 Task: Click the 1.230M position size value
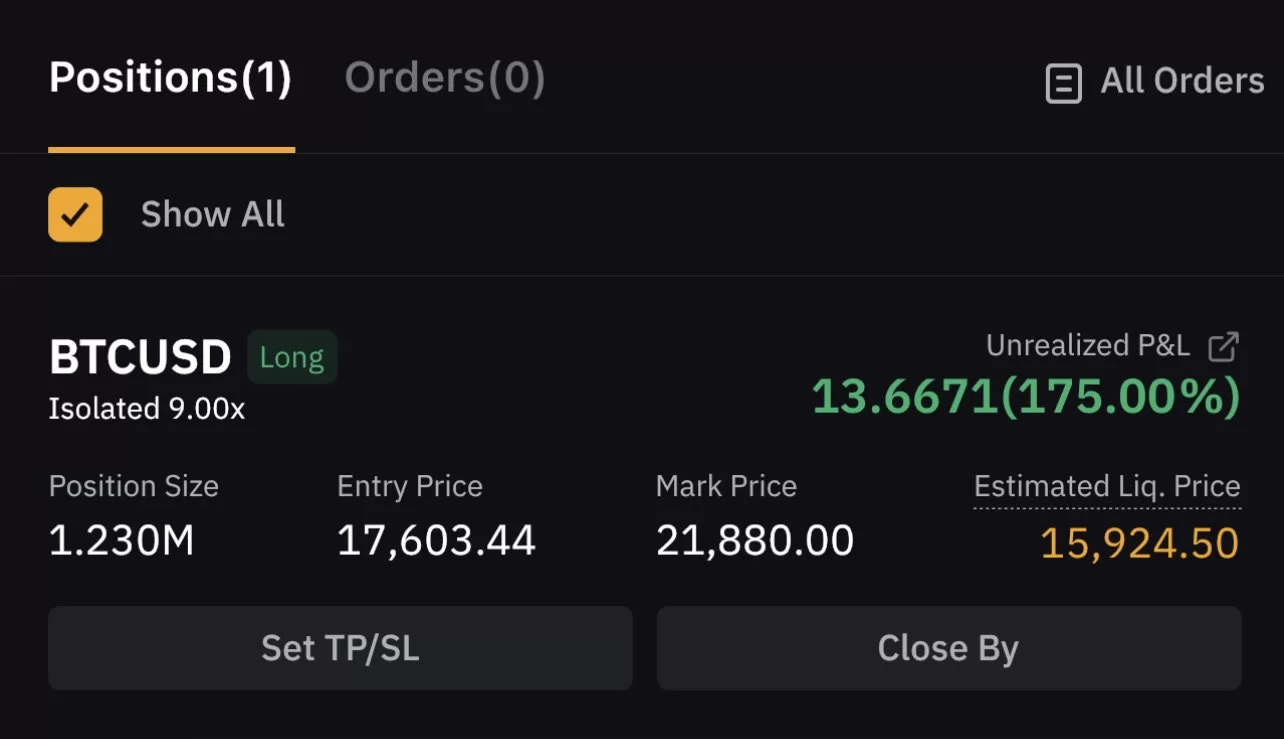122,541
